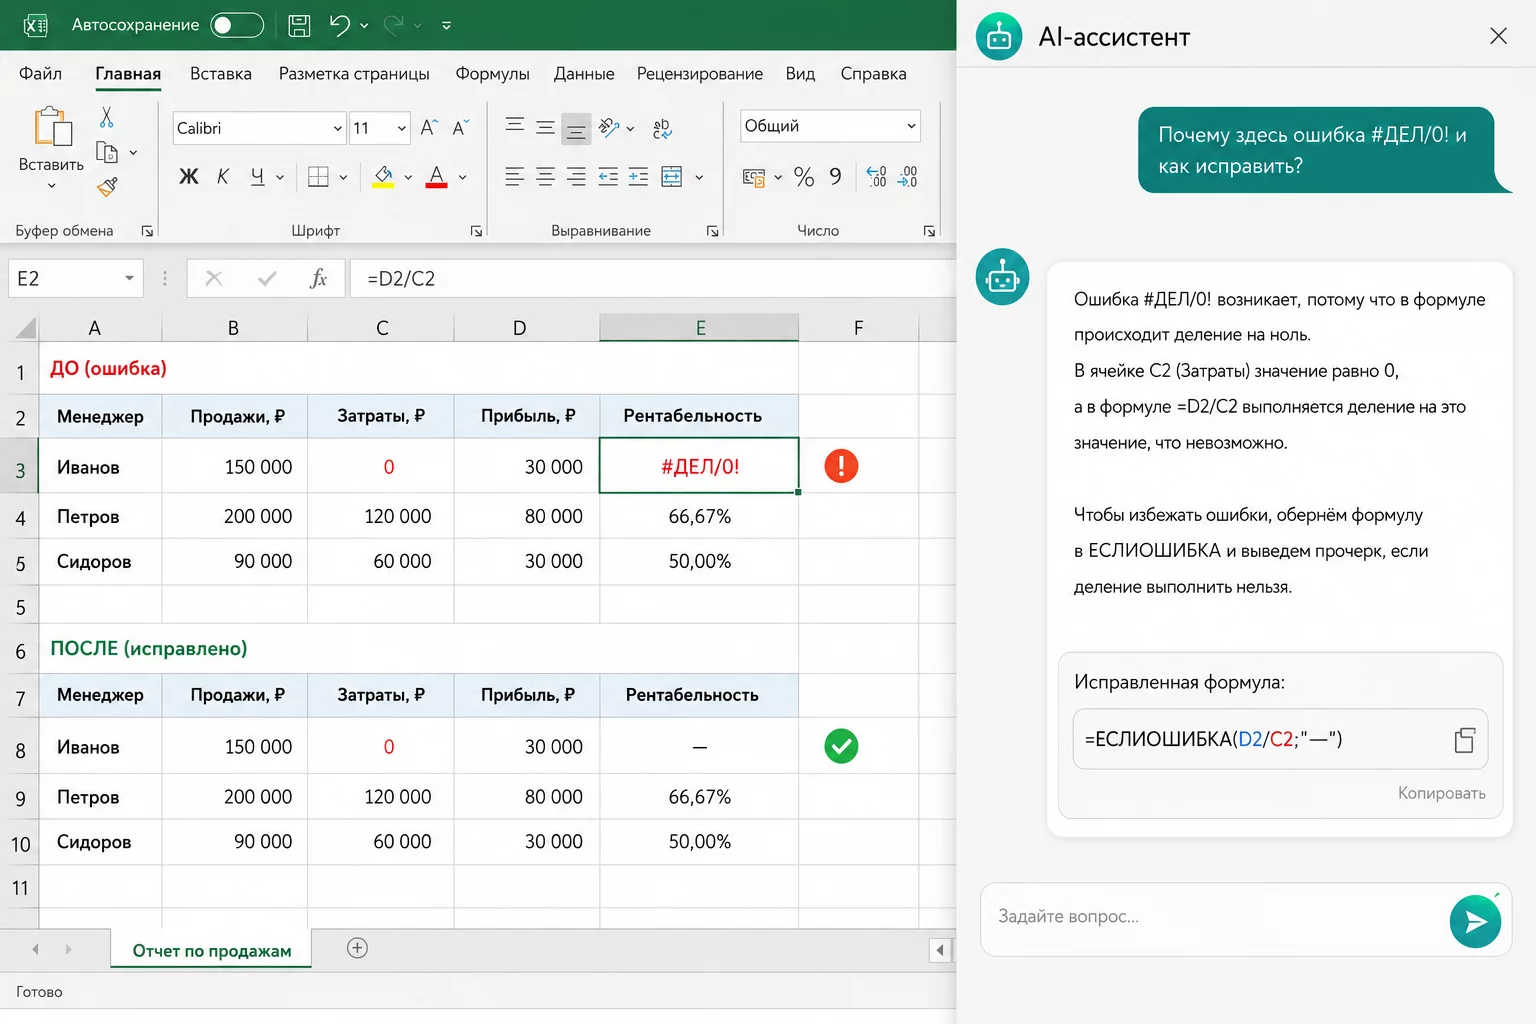The height and width of the screenshot is (1024, 1536).
Task: Toggle bold Ж formatting
Action: coord(189,177)
